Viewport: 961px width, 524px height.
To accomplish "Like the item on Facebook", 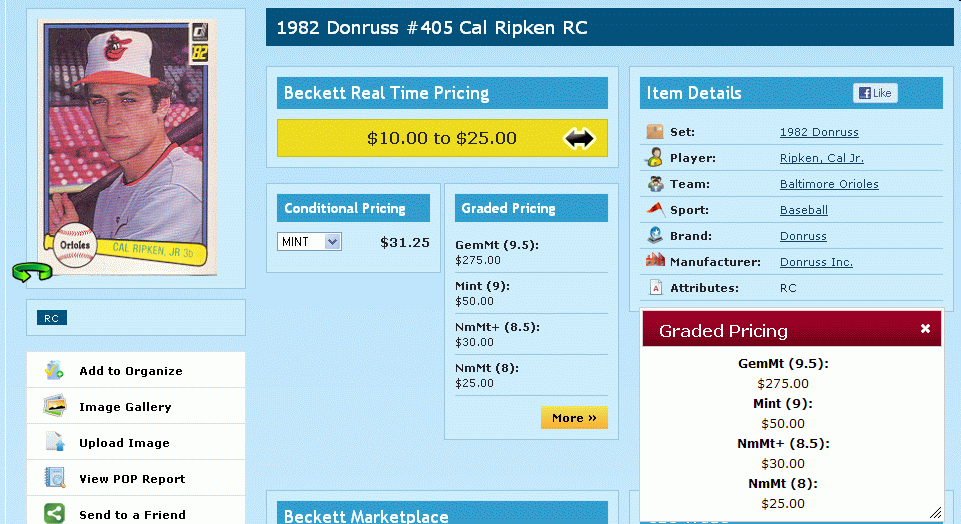I will click(x=875, y=93).
